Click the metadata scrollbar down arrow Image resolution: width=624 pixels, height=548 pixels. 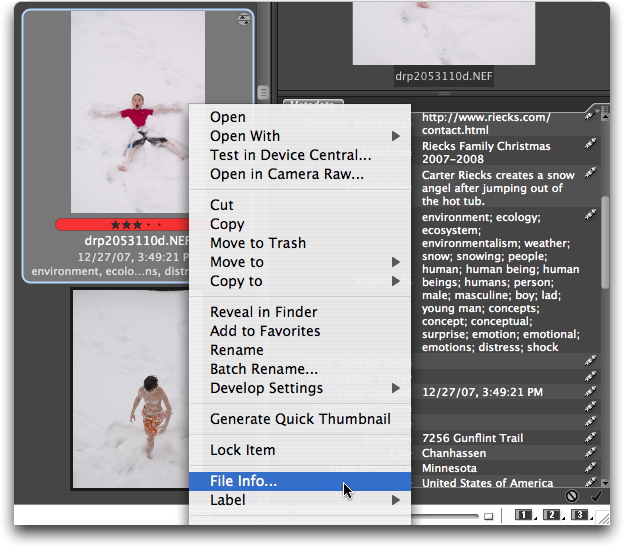(x=605, y=483)
